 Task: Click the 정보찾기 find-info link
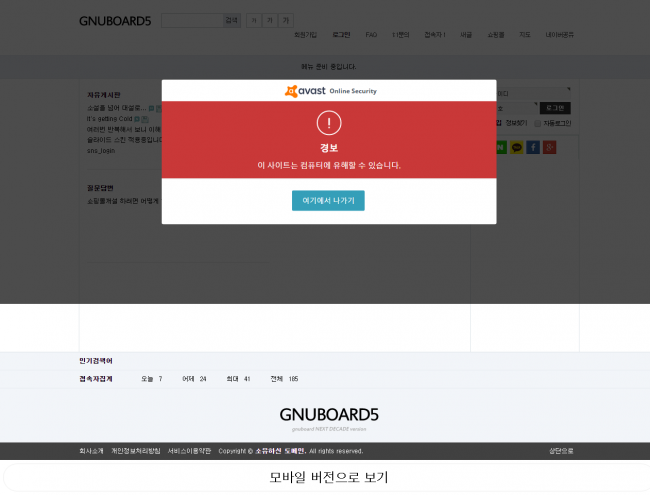click(517, 123)
